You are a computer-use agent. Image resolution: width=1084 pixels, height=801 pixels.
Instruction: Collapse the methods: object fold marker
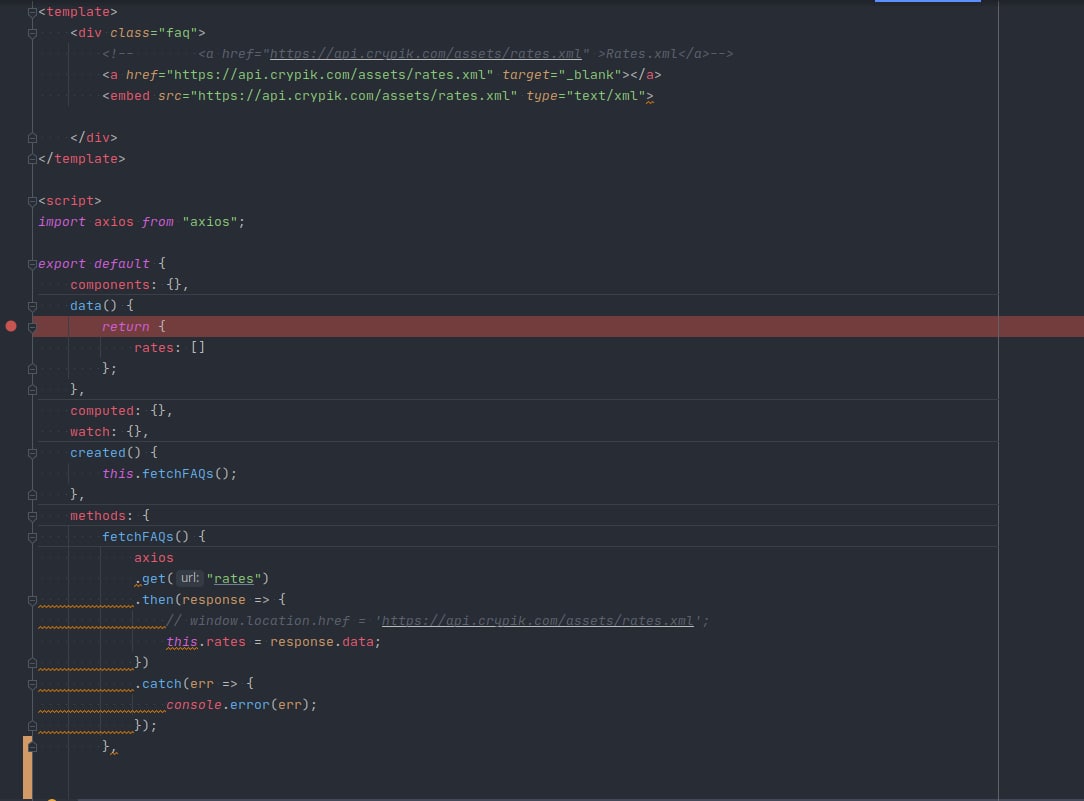32,516
